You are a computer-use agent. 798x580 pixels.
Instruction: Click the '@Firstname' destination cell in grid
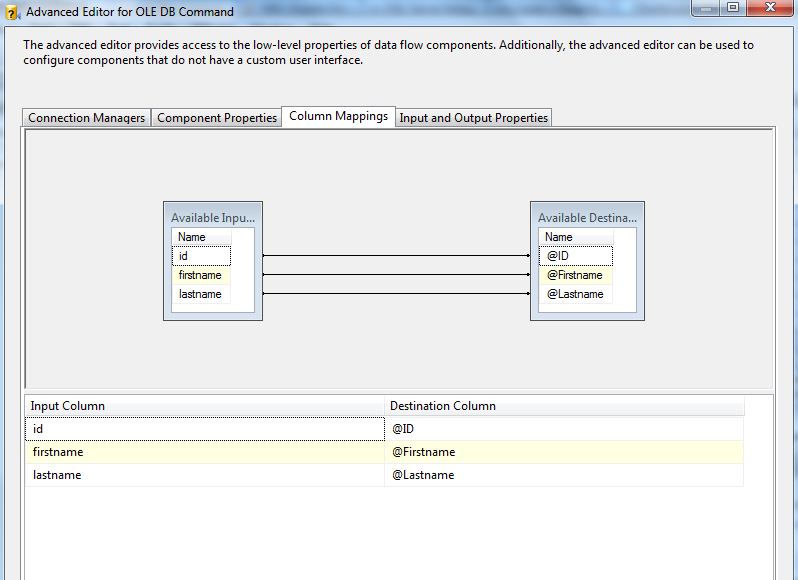click(564, 452)
